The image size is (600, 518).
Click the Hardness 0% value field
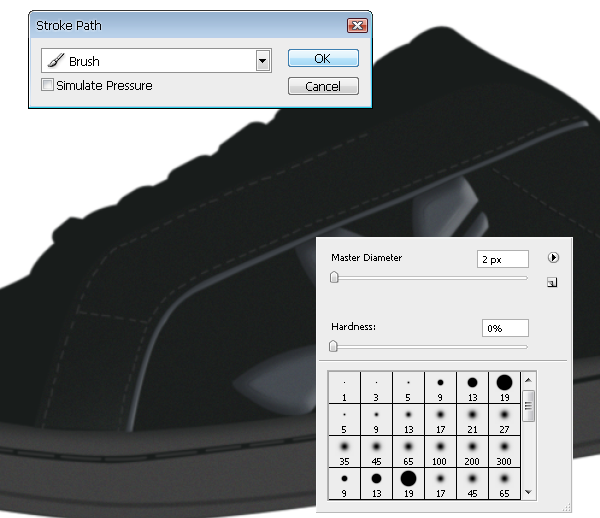505,328
